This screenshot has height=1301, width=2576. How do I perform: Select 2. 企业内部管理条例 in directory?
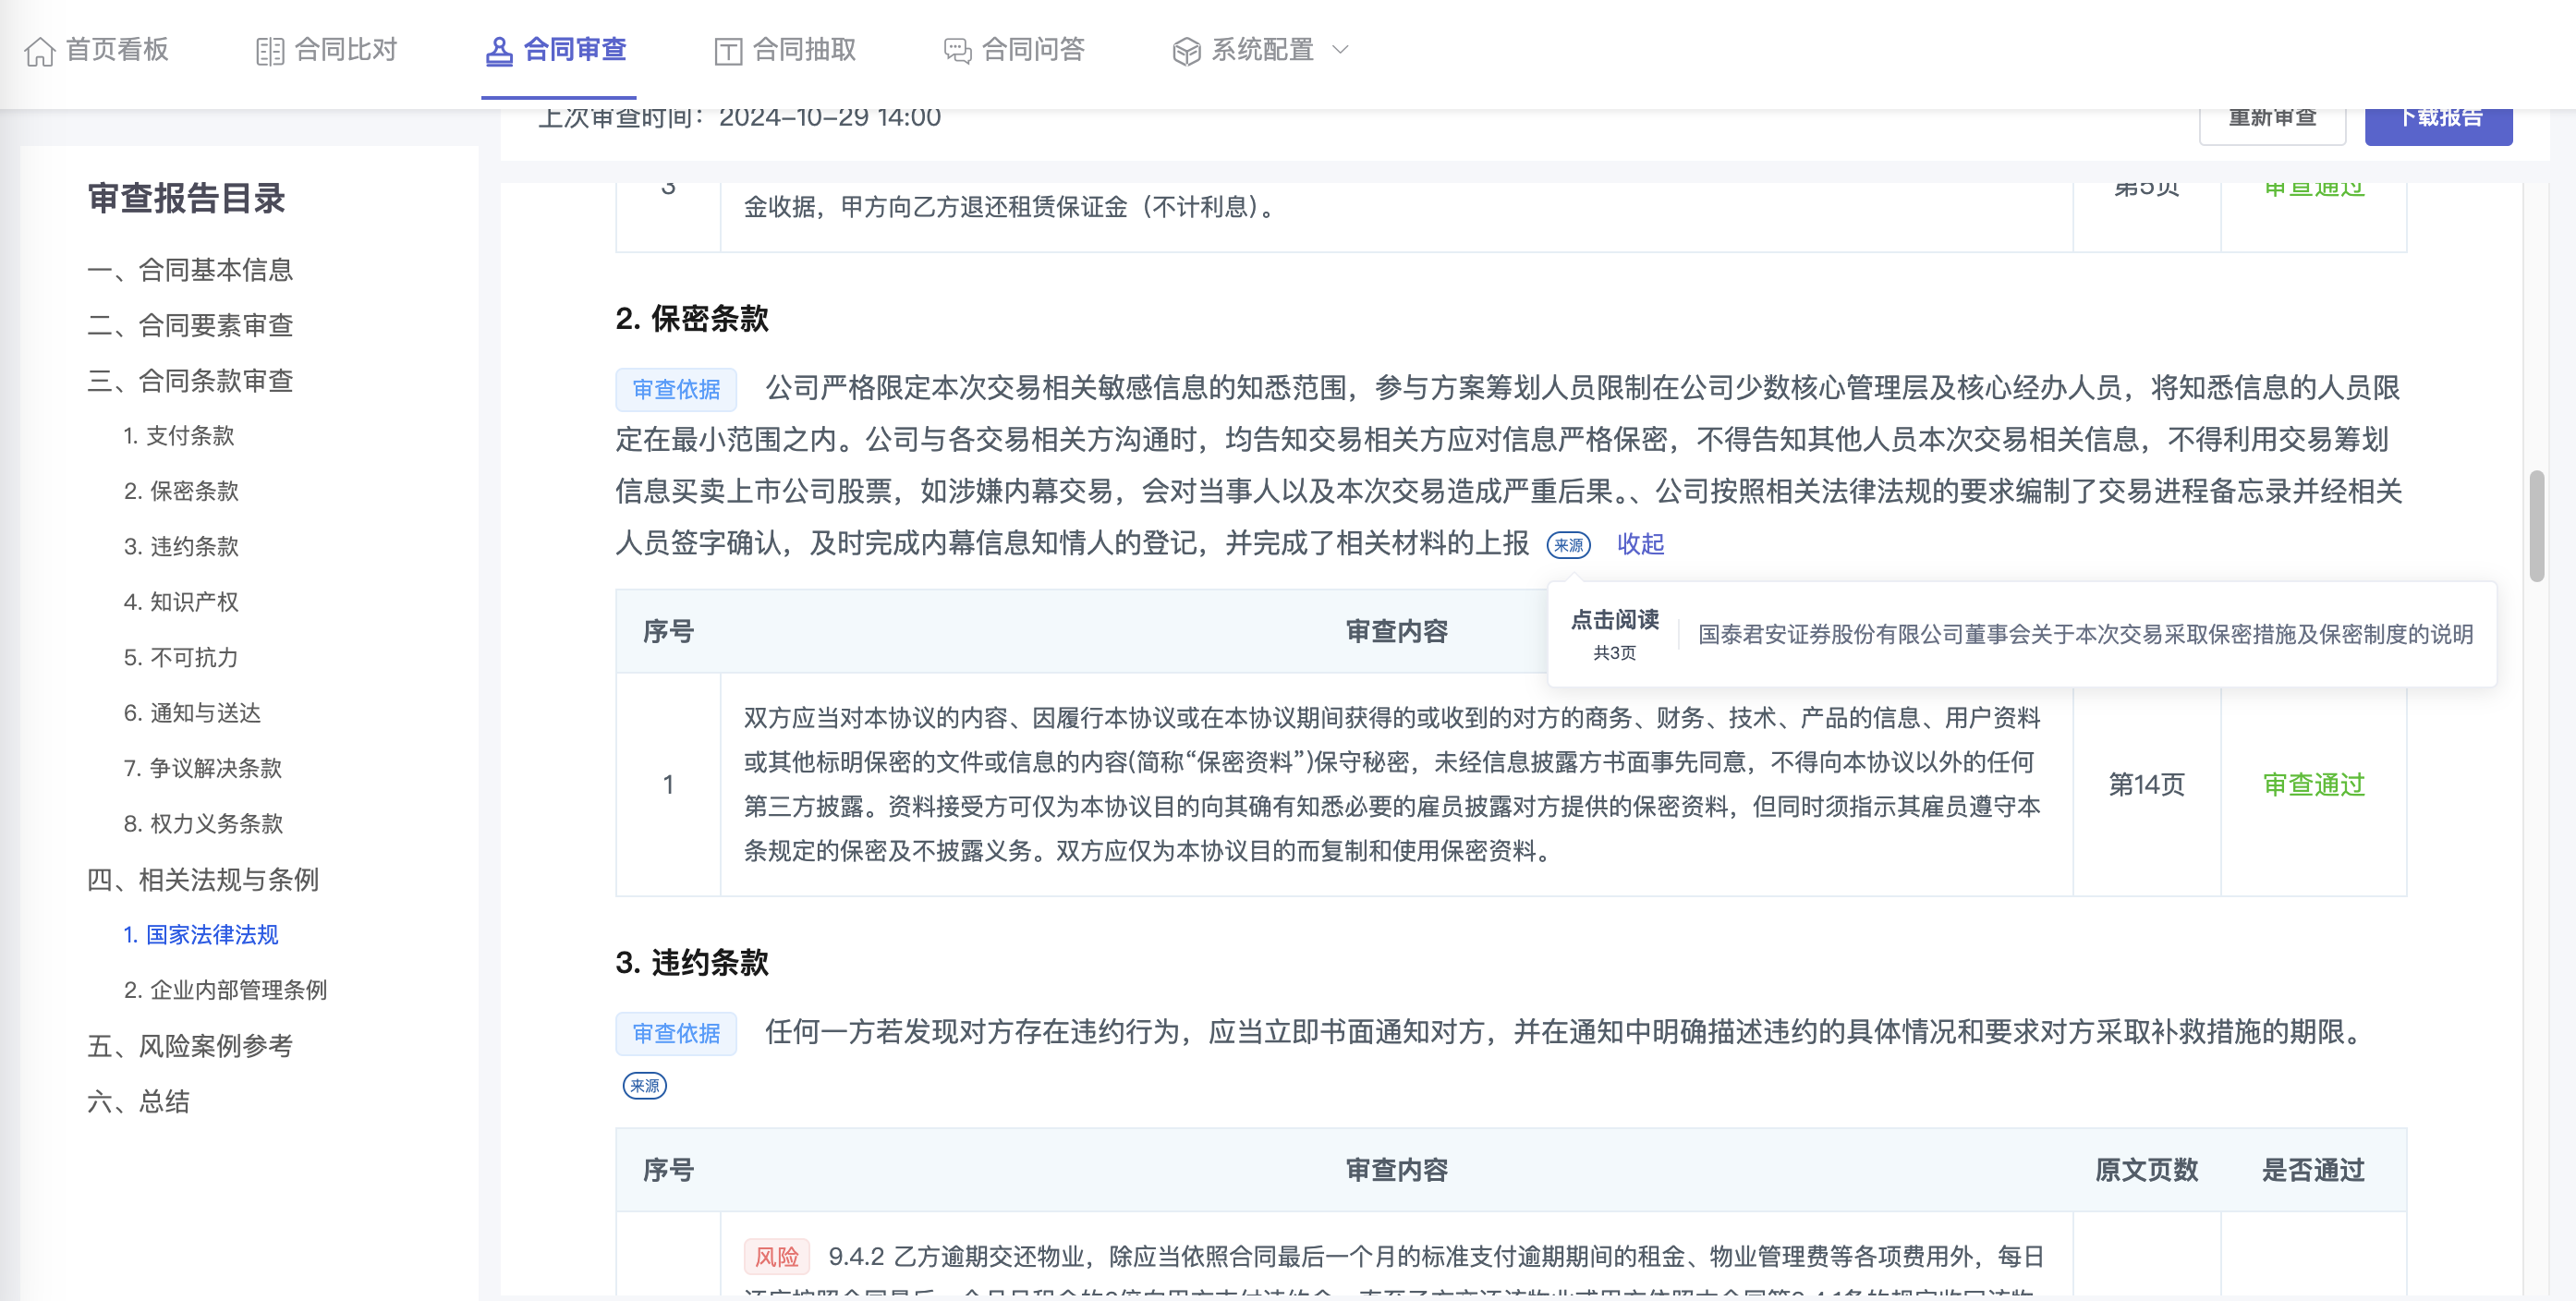pos(225,990)
